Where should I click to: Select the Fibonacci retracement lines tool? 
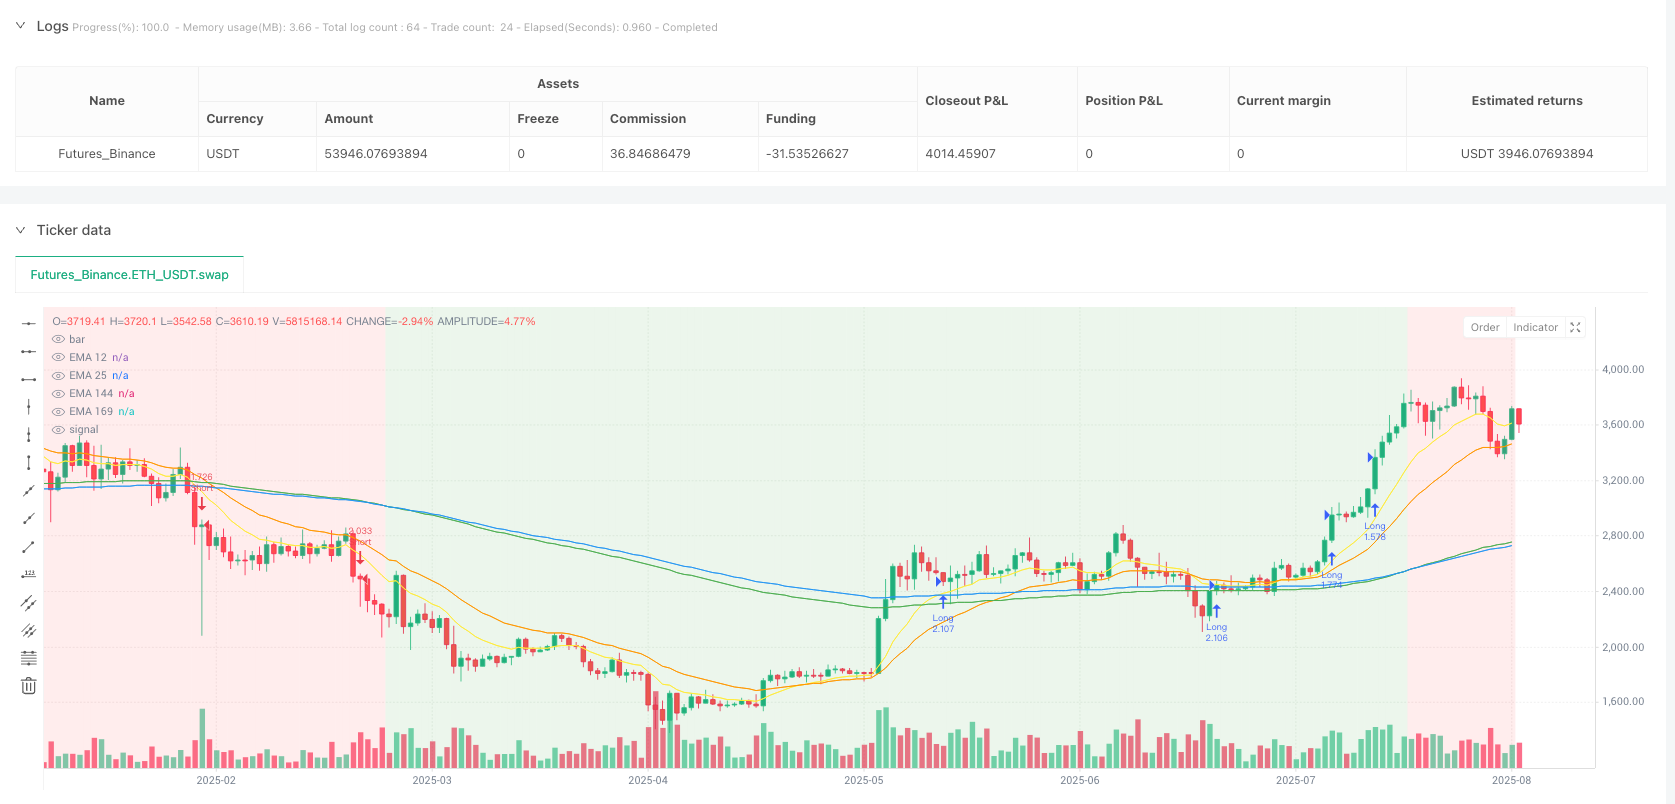(x=29, y=658)
